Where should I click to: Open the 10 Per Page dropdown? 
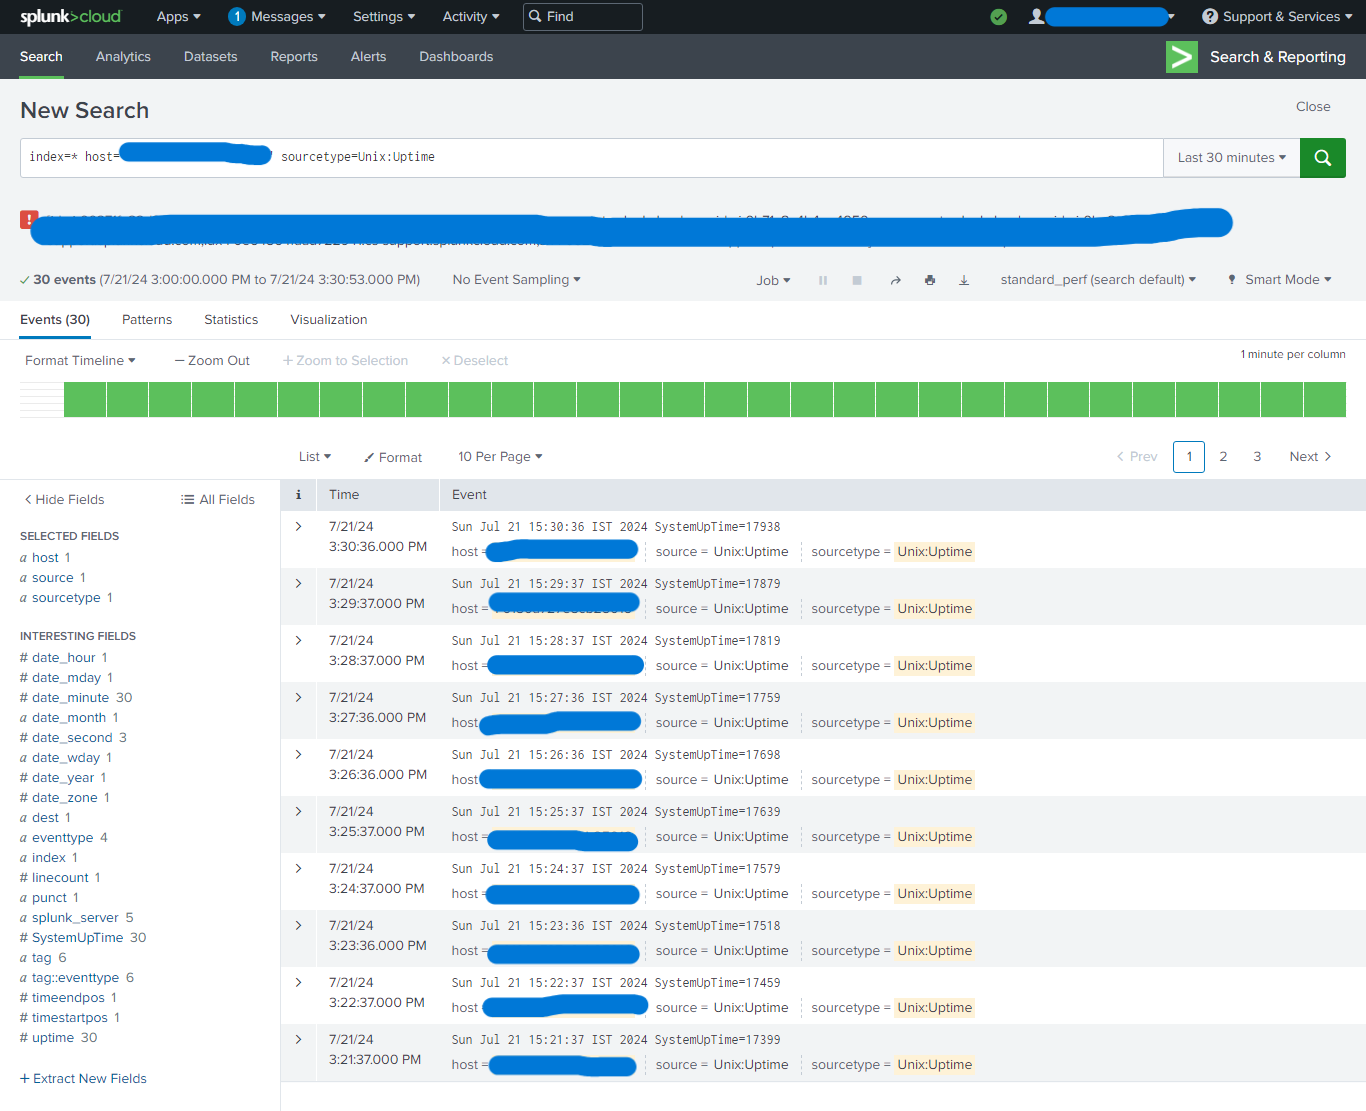pyautogui.click(x=499, y=456)
